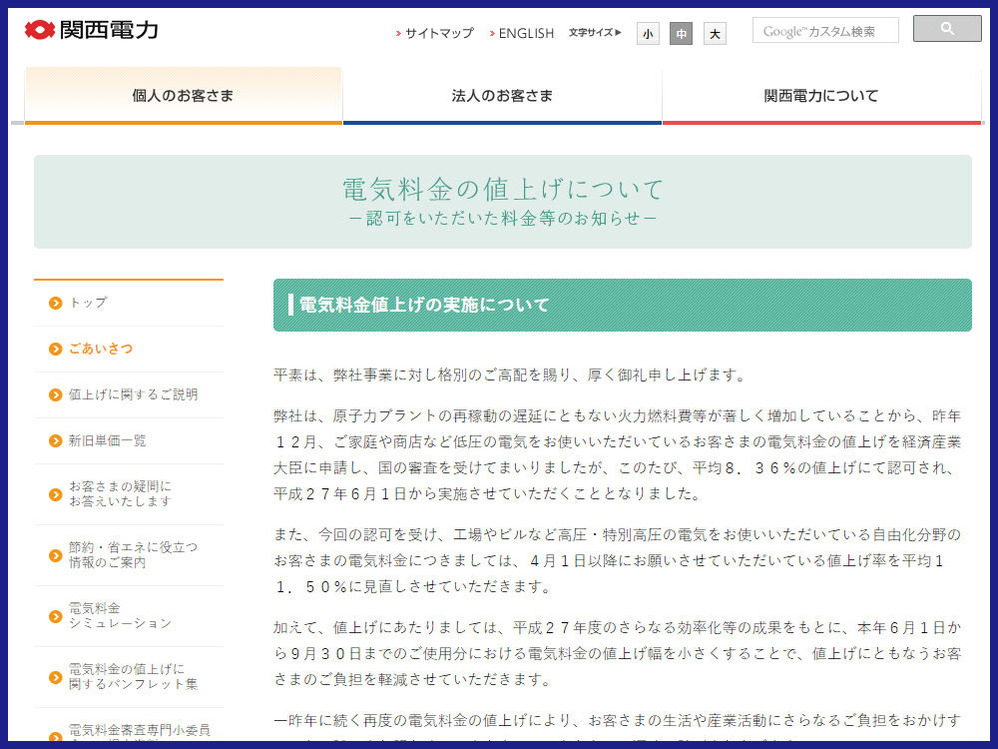Open the サイトマップ link
The height and width of the screenshot is (749, 998).
click(x=439, y=33)
